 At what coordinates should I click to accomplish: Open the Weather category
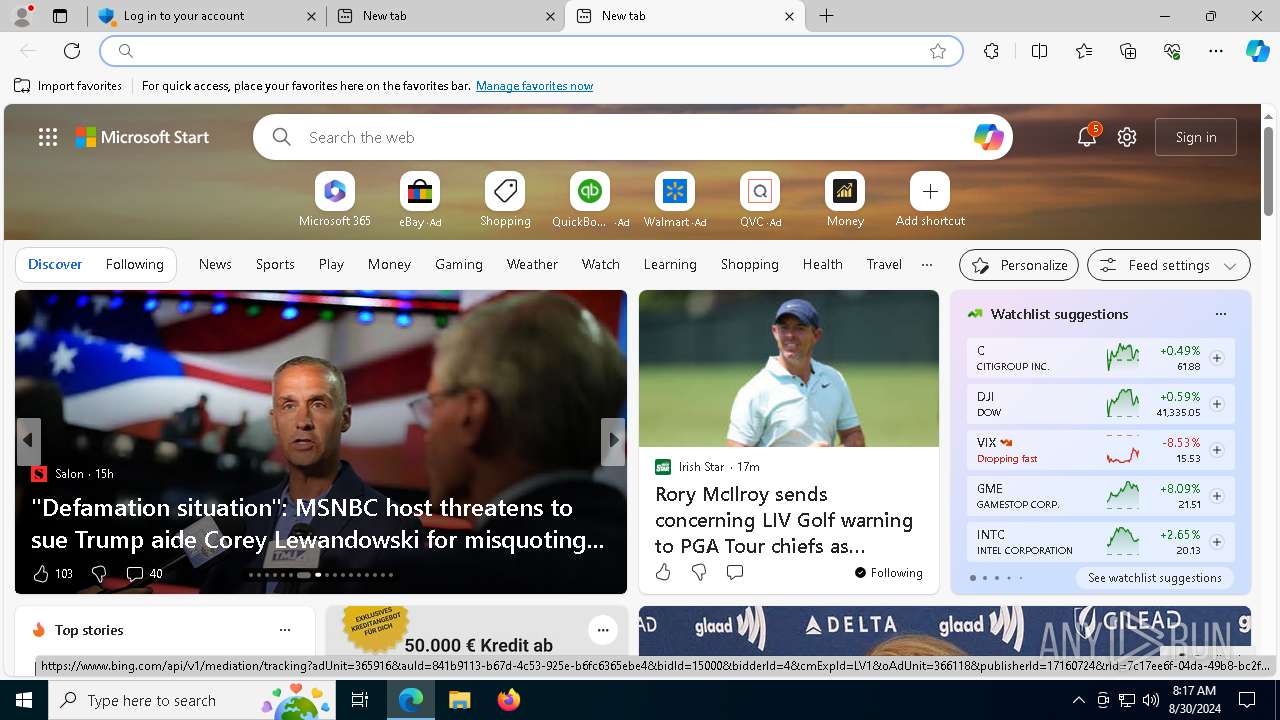pos(532,264)
